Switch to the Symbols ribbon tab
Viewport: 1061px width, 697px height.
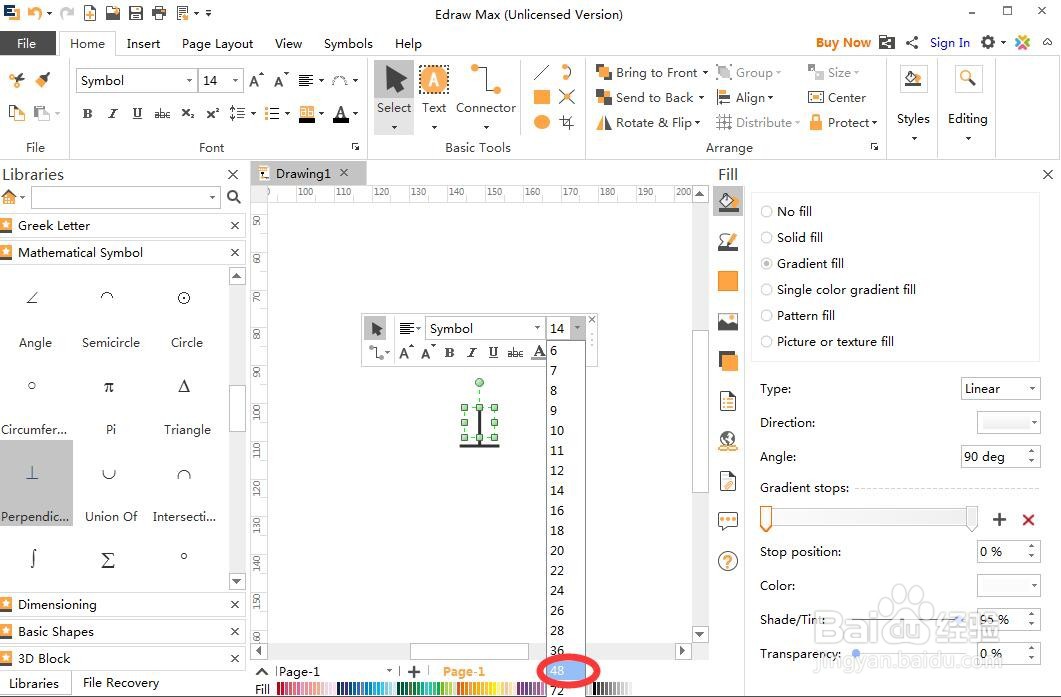click(x=348, y=43)
